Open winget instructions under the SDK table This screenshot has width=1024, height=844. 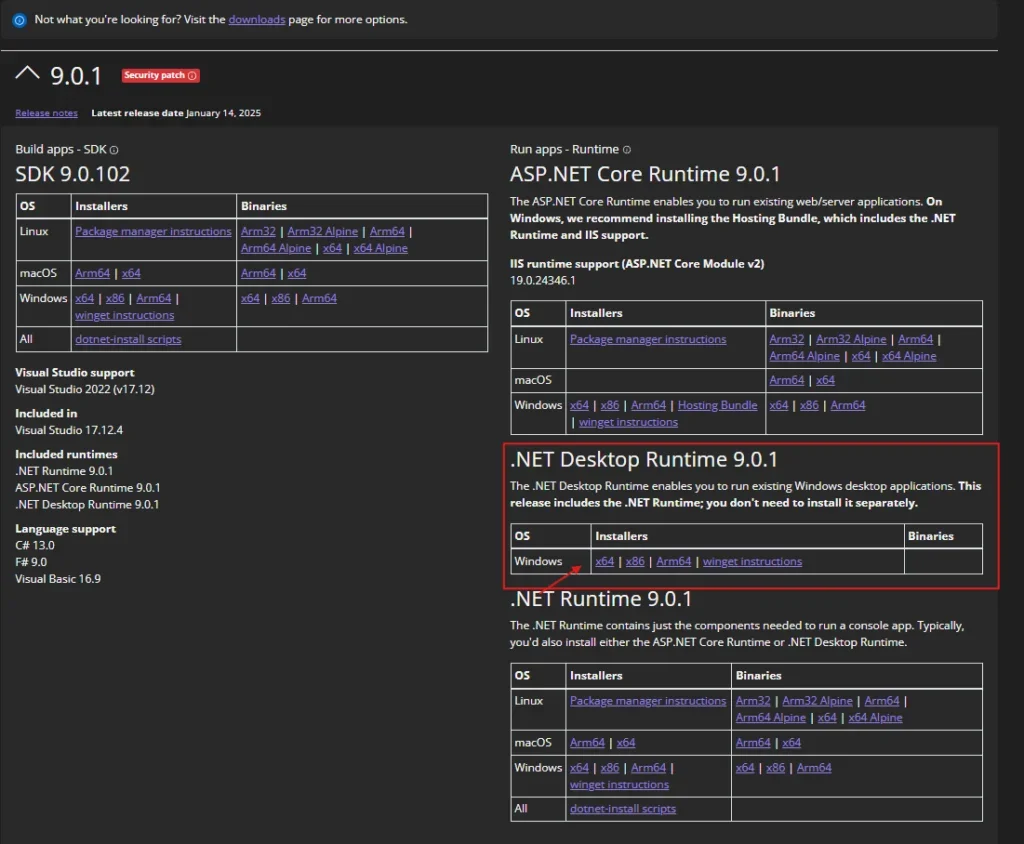(x=123, y=314)
